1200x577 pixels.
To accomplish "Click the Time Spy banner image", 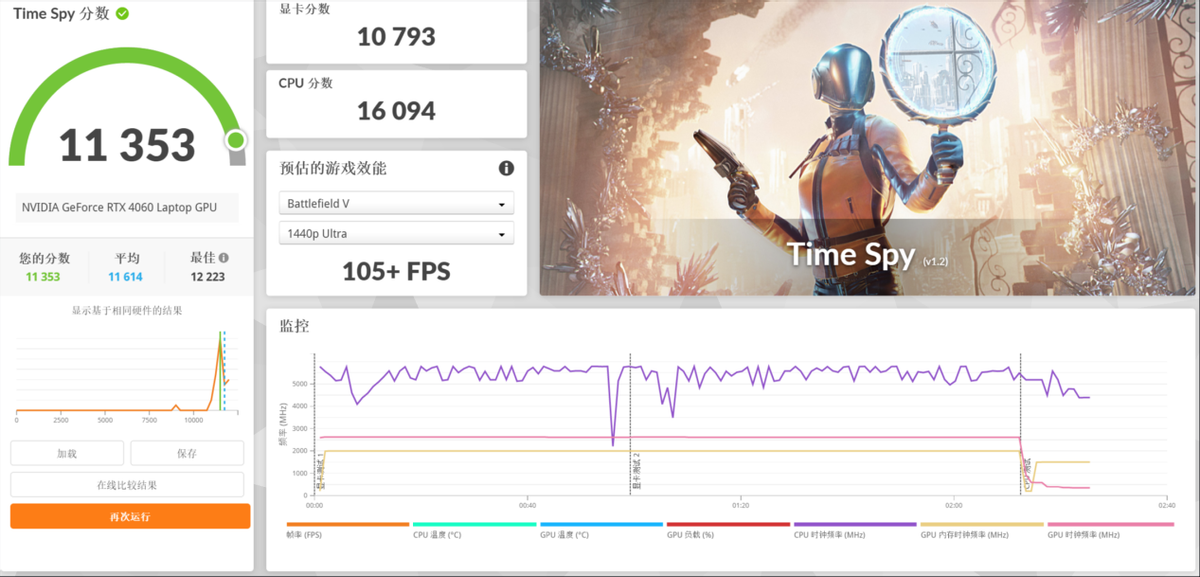I will coord(868,148).
